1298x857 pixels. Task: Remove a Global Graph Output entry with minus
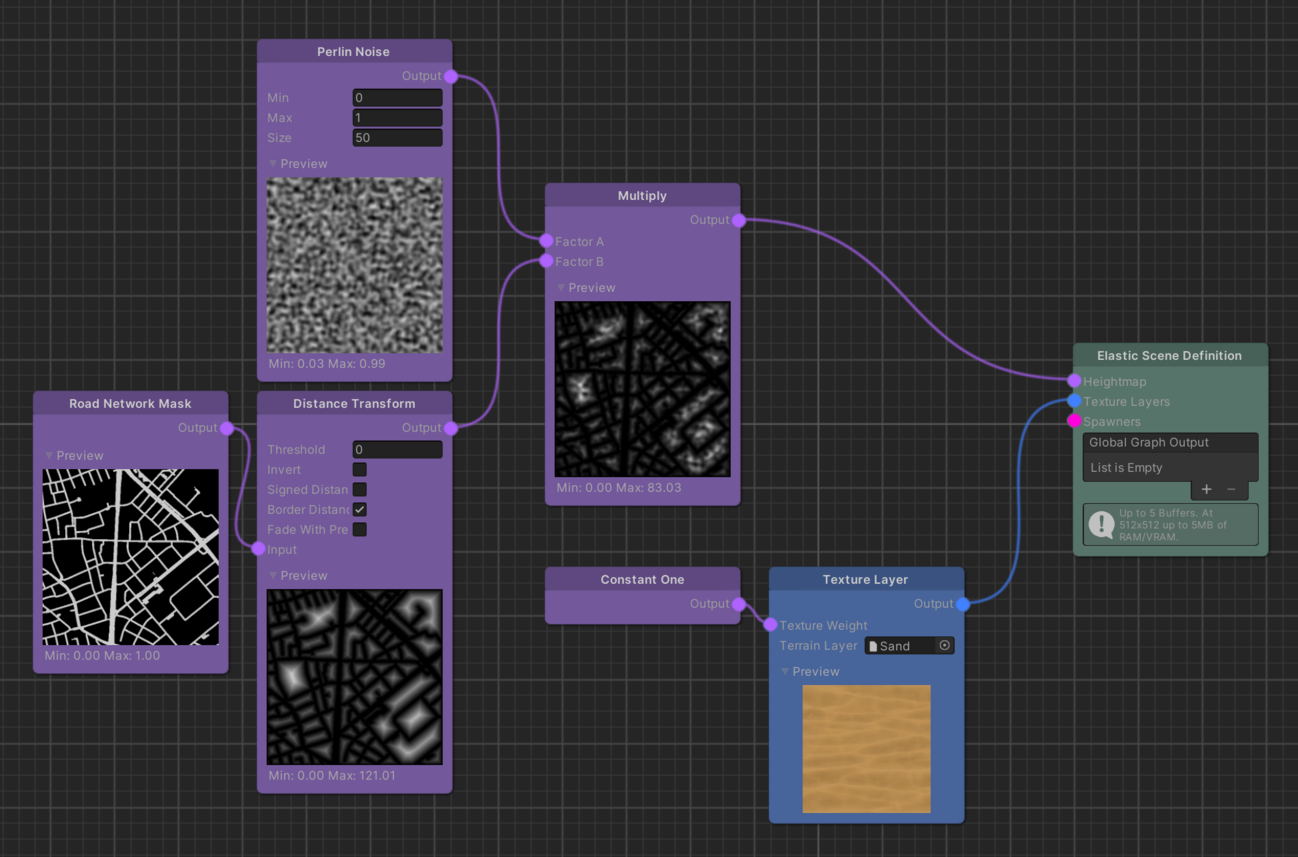click(x=1231, y=489)
